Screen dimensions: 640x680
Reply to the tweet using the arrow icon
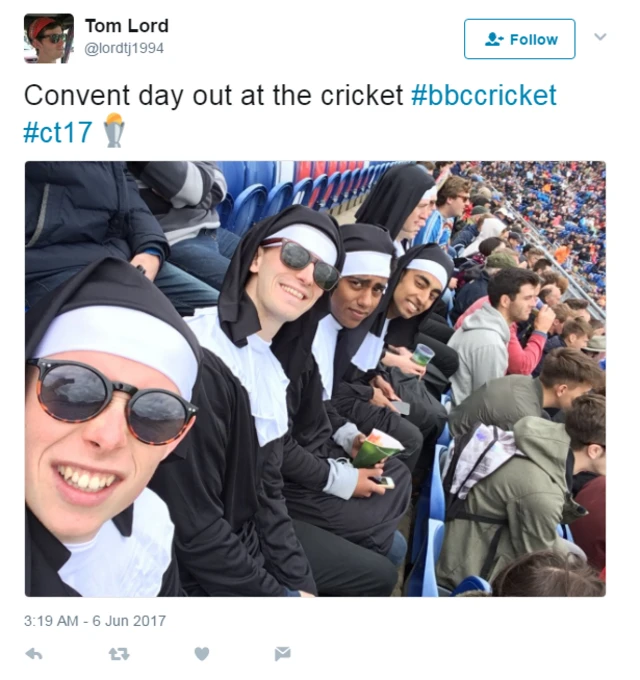tap(34, 654)
